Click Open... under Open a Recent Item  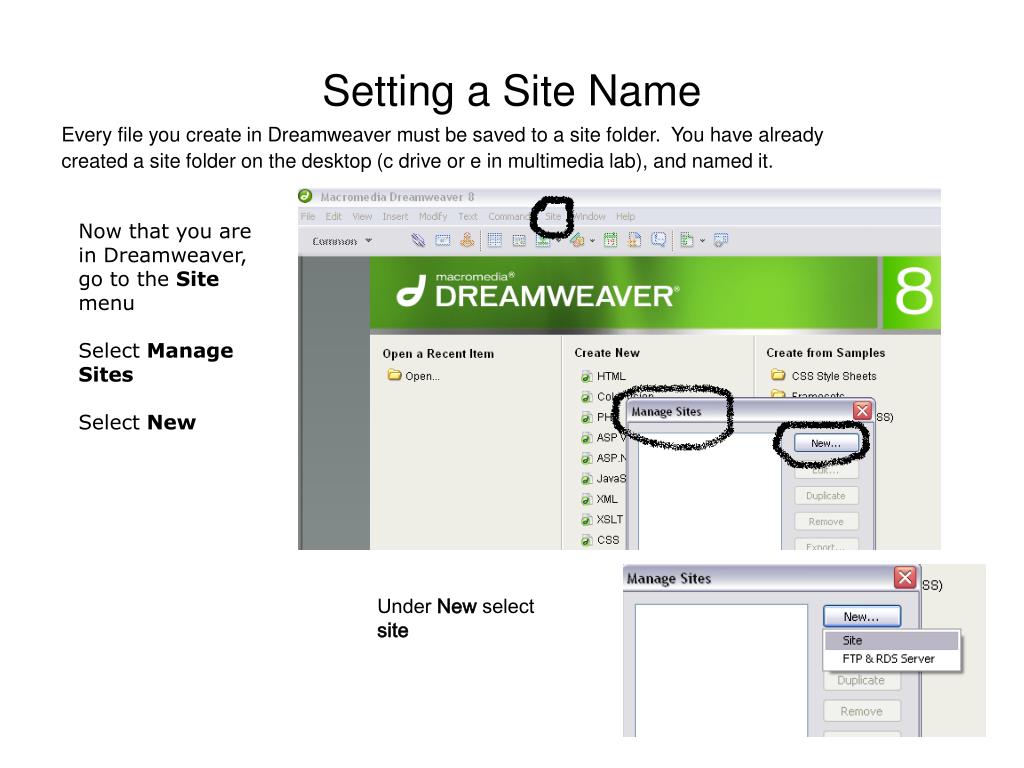(x=422, y=376)
